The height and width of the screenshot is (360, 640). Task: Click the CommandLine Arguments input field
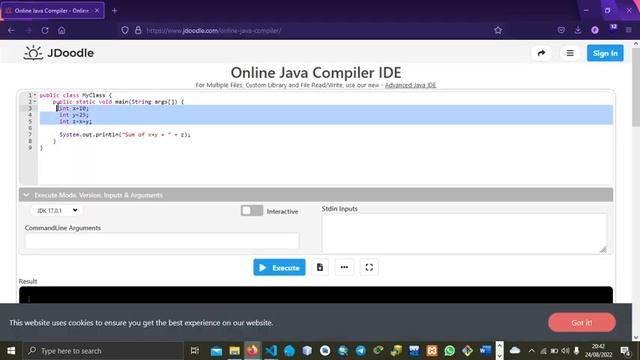(x=162, y=241)
